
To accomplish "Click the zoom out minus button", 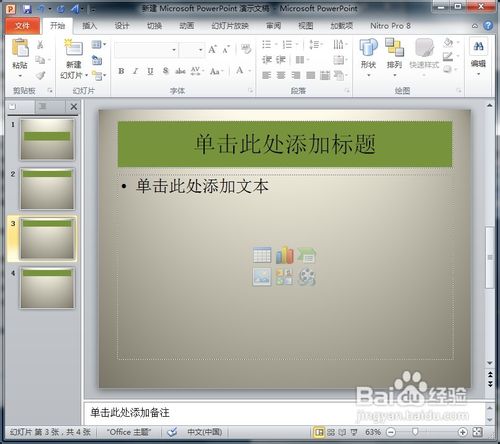I will pos(391,432).
